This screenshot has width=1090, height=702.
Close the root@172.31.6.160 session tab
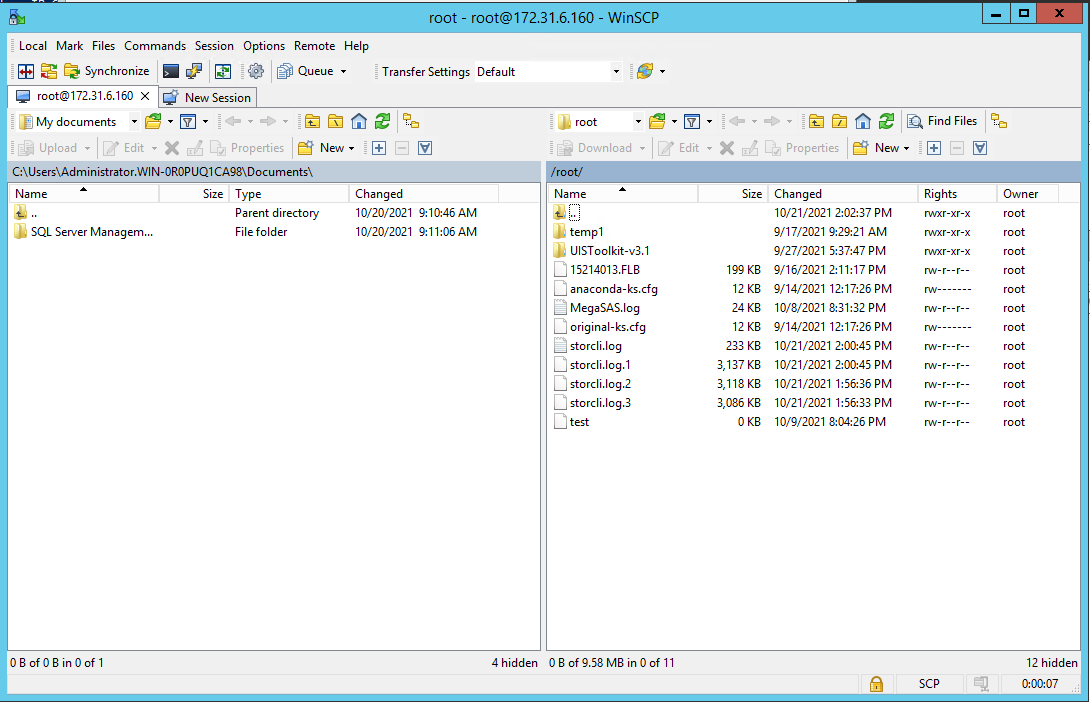[x=145, y=96]
